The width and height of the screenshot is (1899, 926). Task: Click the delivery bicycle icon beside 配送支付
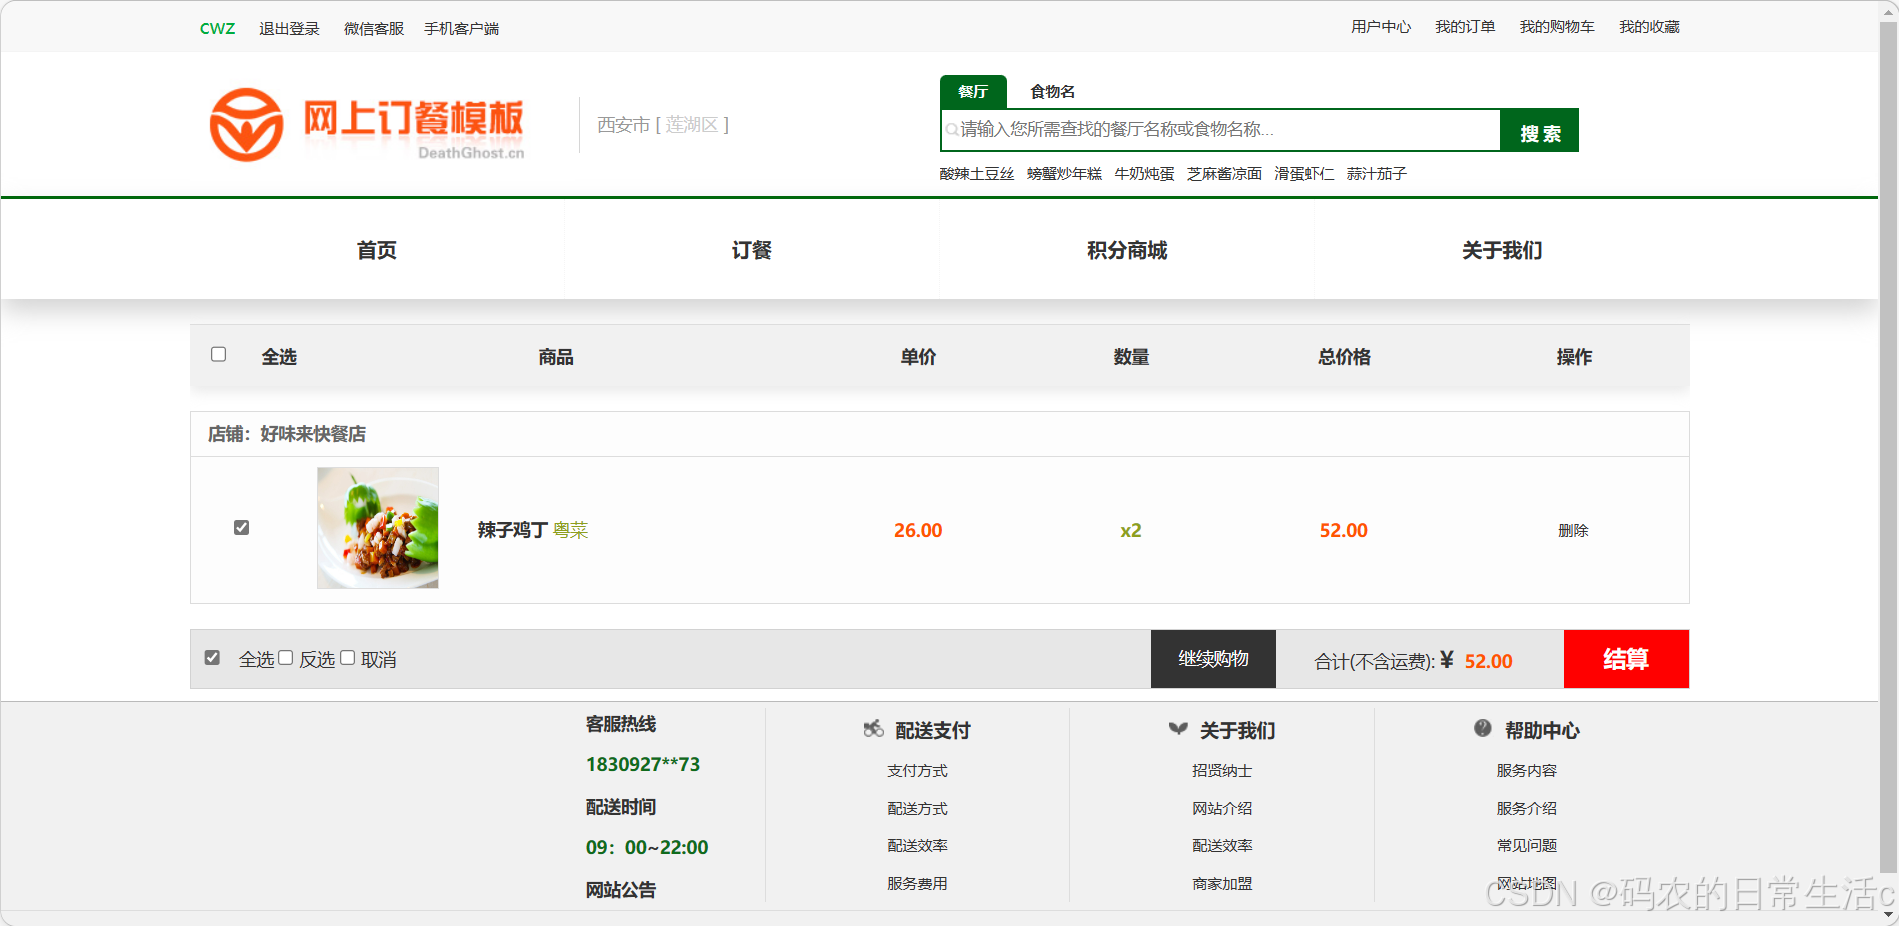pos(872,729)
